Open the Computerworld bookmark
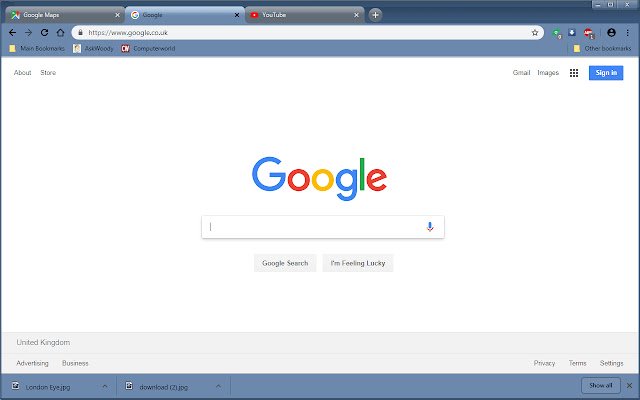The width and height of the screenshot is (640, 400). [x=148, y=49]
